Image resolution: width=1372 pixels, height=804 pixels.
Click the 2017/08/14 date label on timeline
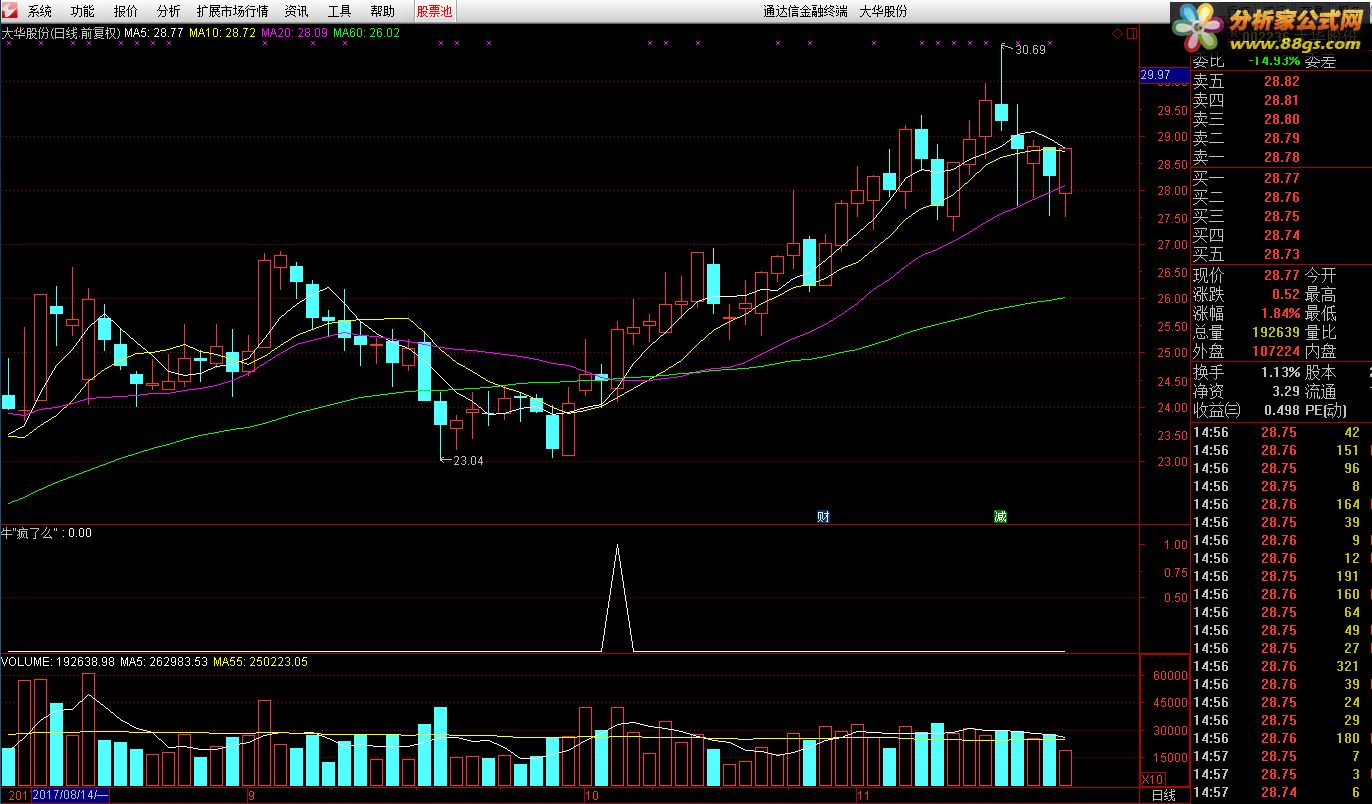pyautogui.click(x=70, y=795)
